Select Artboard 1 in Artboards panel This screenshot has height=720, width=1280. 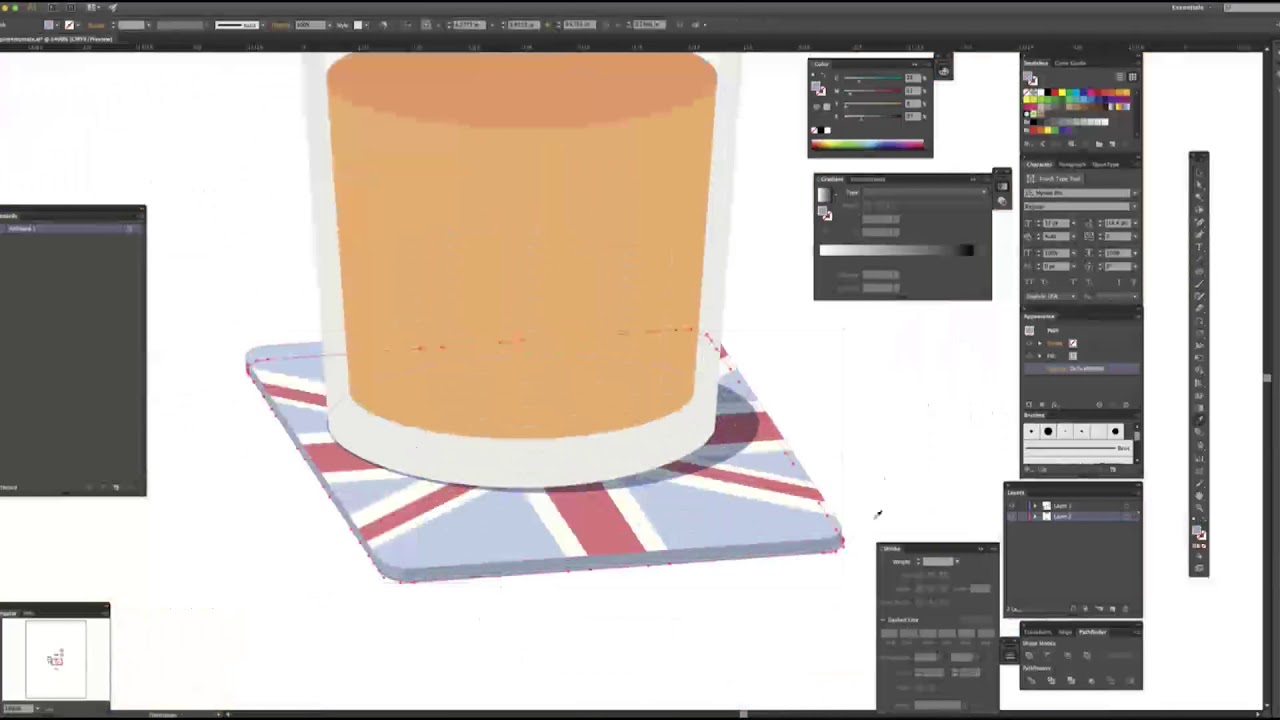[68, 229]
